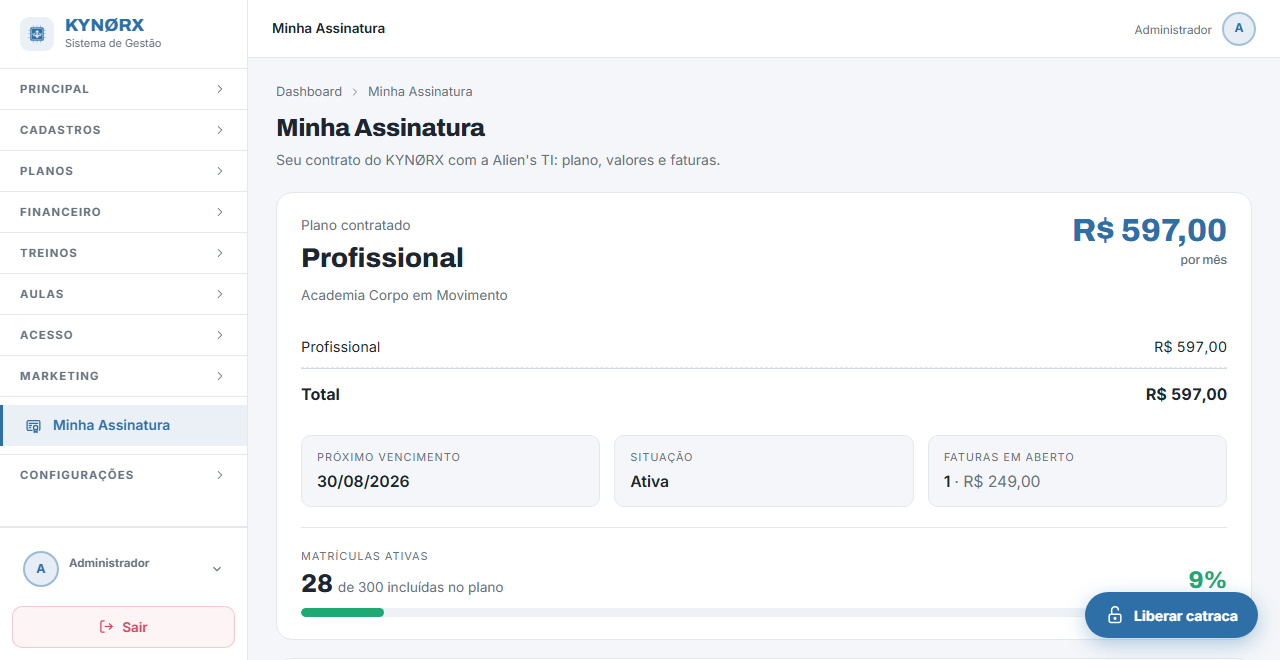Click the matrículas ativas progress bar
The width and height of the screenshot is (1280, 660).
[763, 612]
